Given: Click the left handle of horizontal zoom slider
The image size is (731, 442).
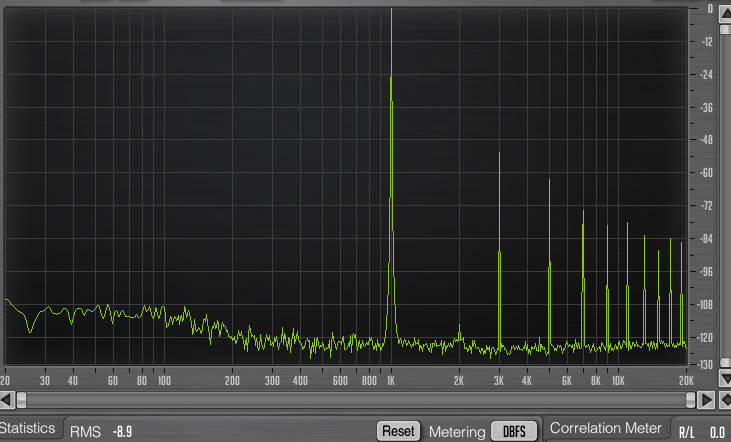Looking at the screenshot, I should 21,400.
